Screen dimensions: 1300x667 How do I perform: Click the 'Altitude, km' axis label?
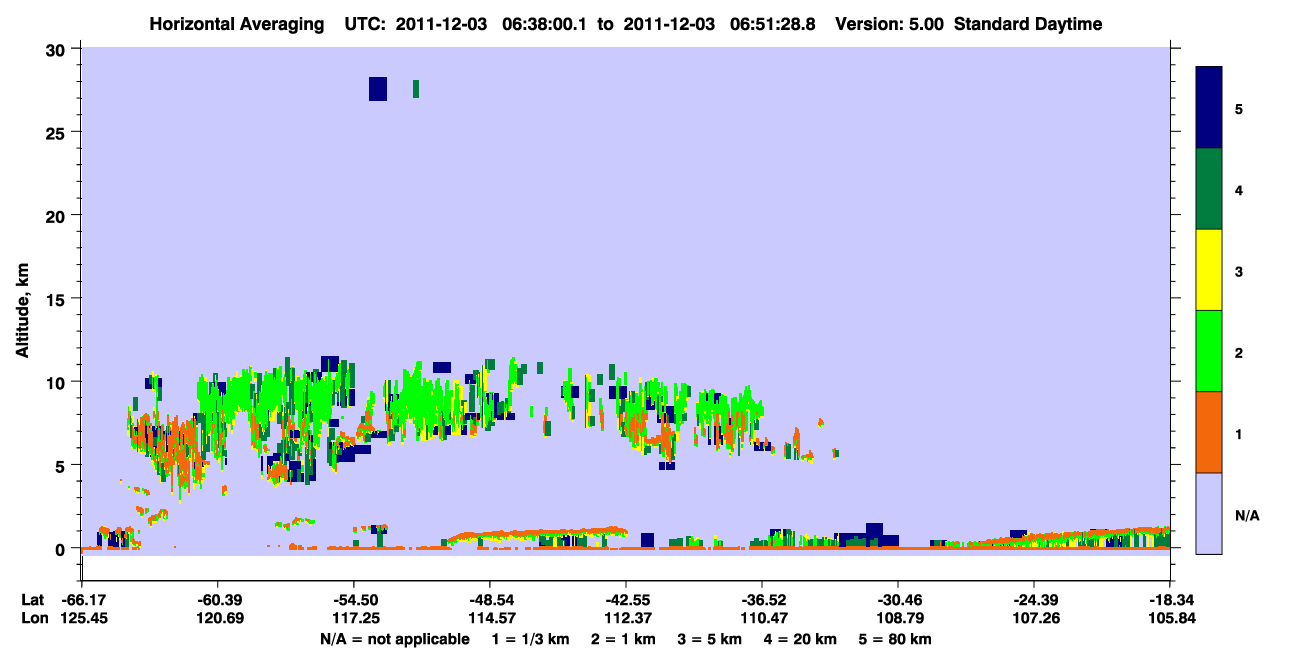click(22, 309)
